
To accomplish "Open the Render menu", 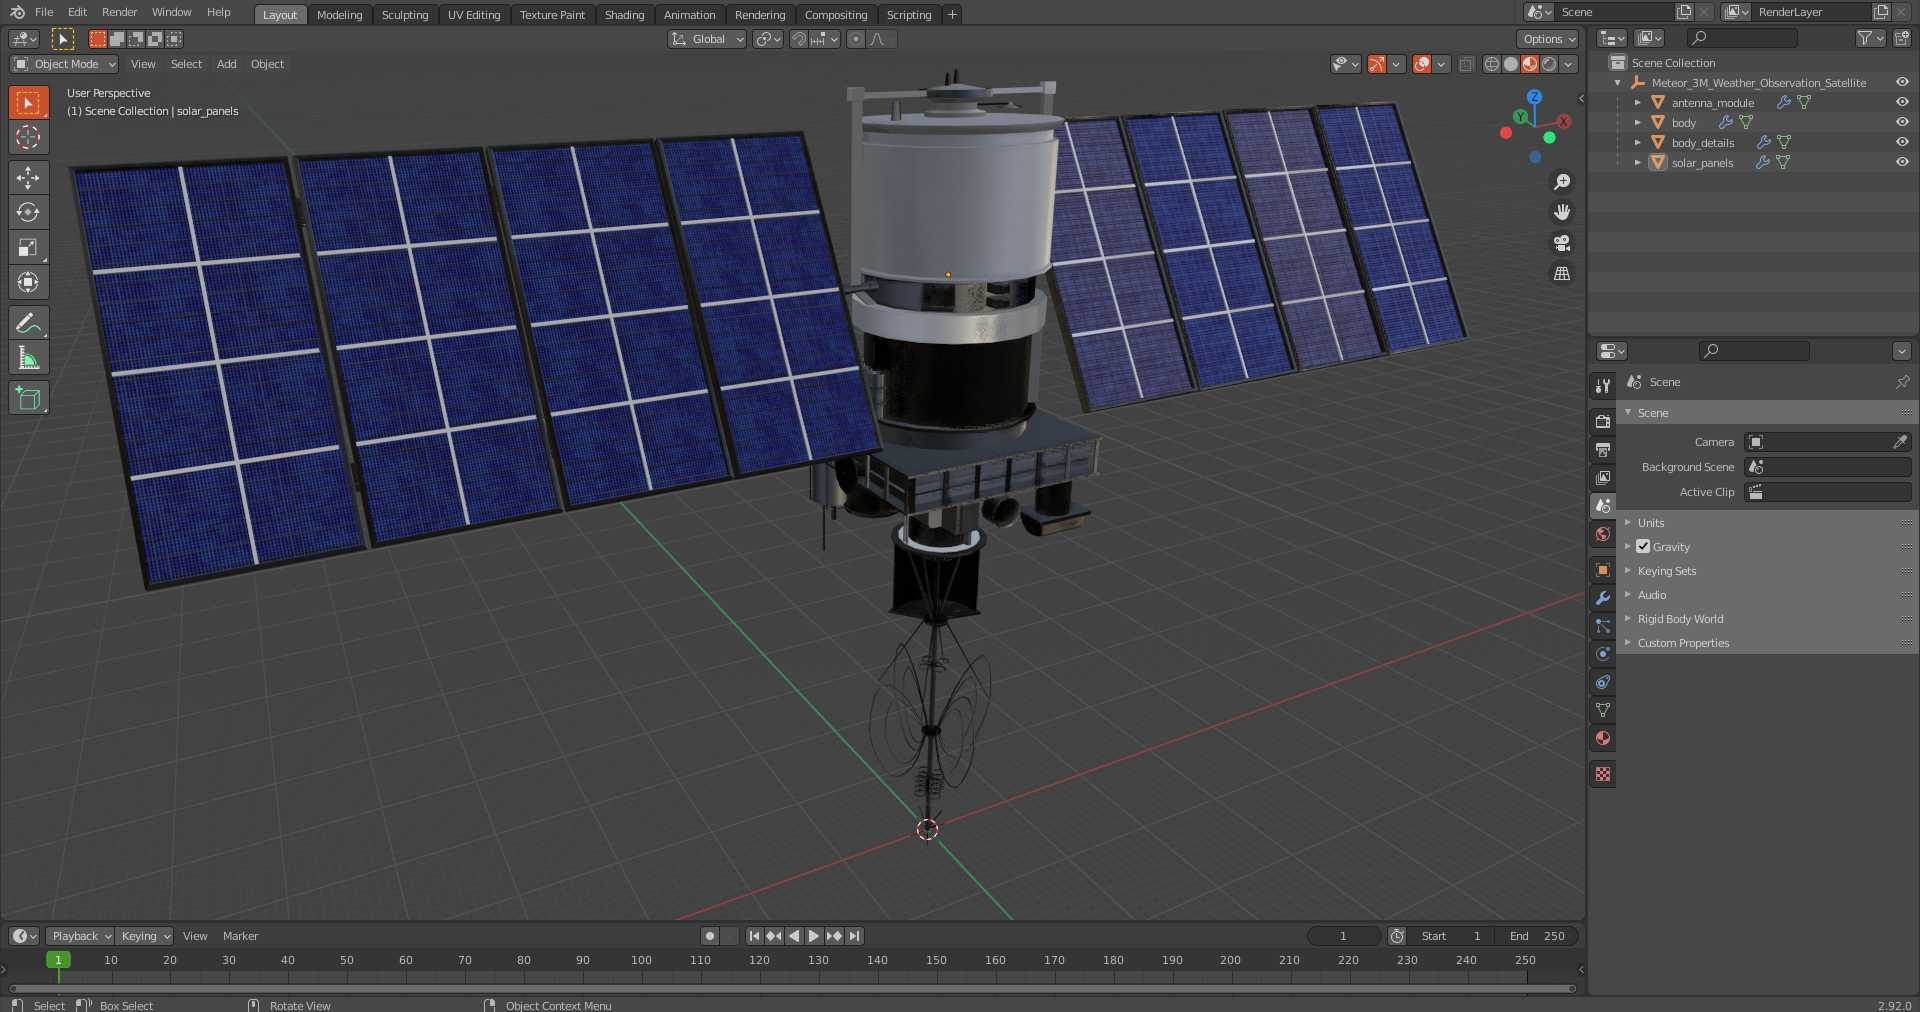I will (119, 12).
